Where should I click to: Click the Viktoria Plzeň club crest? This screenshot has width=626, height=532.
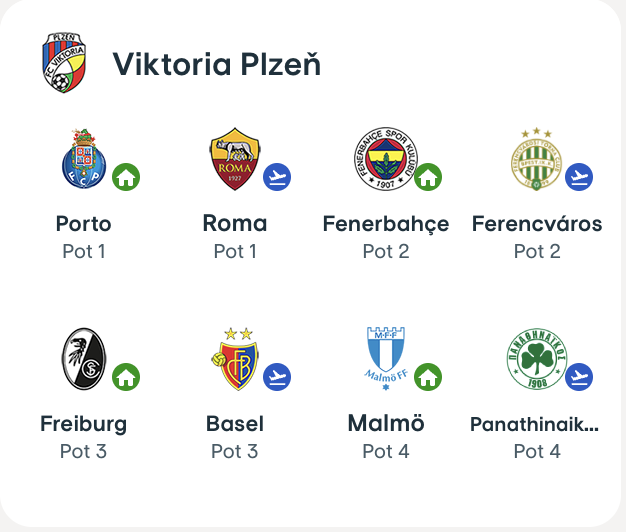63,63
